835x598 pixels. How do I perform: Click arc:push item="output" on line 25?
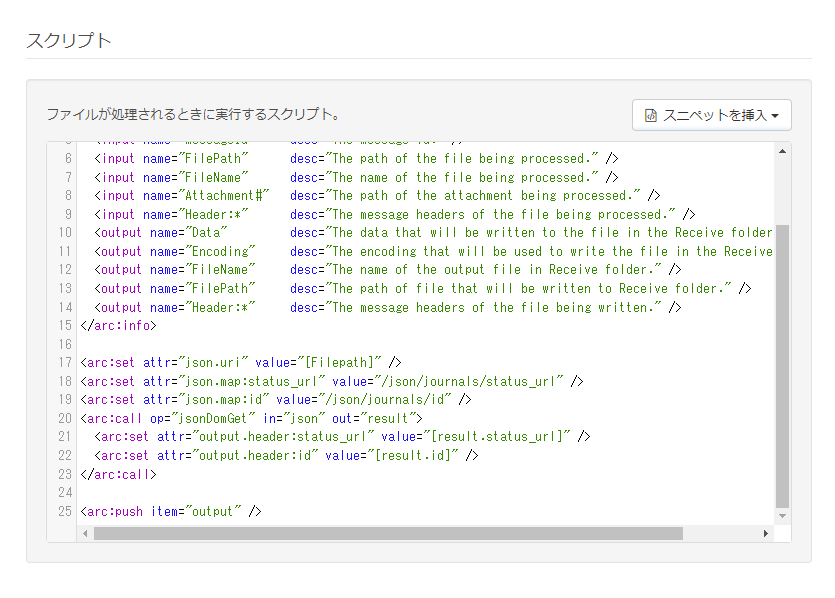[171, 511]
